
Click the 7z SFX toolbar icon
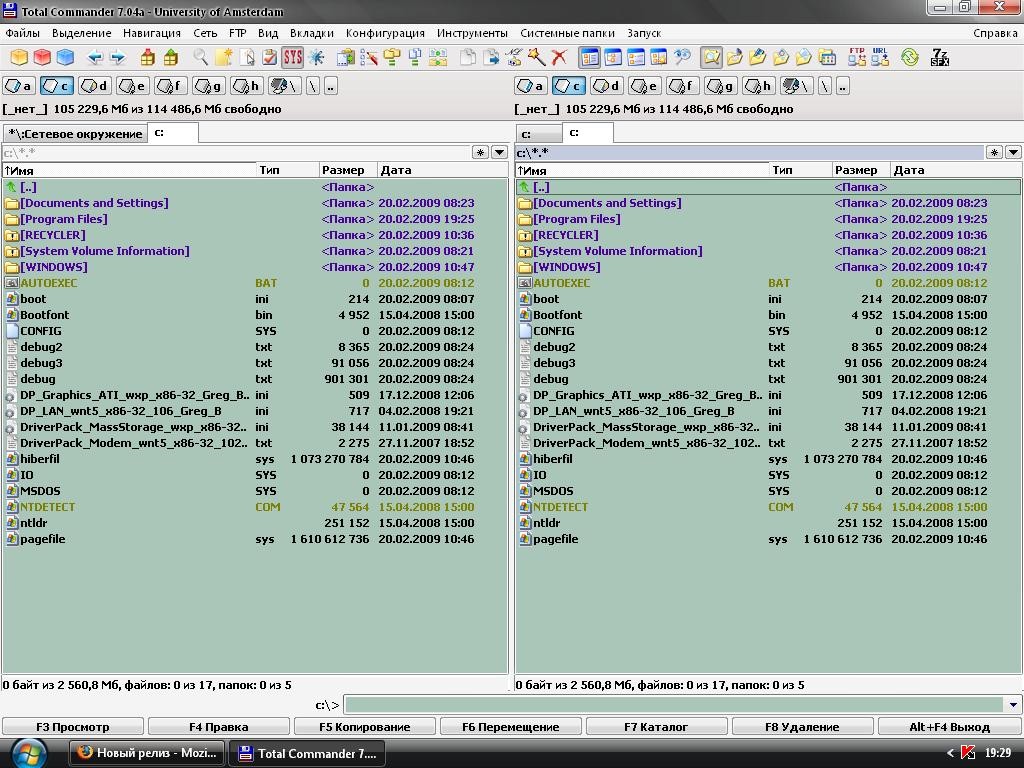940,57
